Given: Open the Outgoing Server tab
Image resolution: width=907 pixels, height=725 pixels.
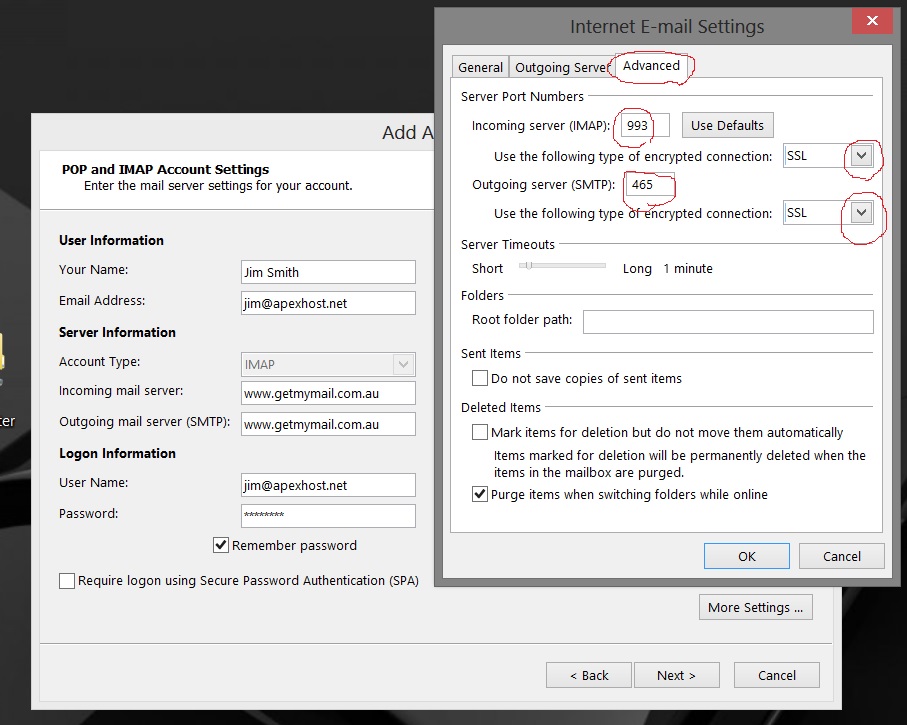Looking at the screenshot, I should 560,67.
